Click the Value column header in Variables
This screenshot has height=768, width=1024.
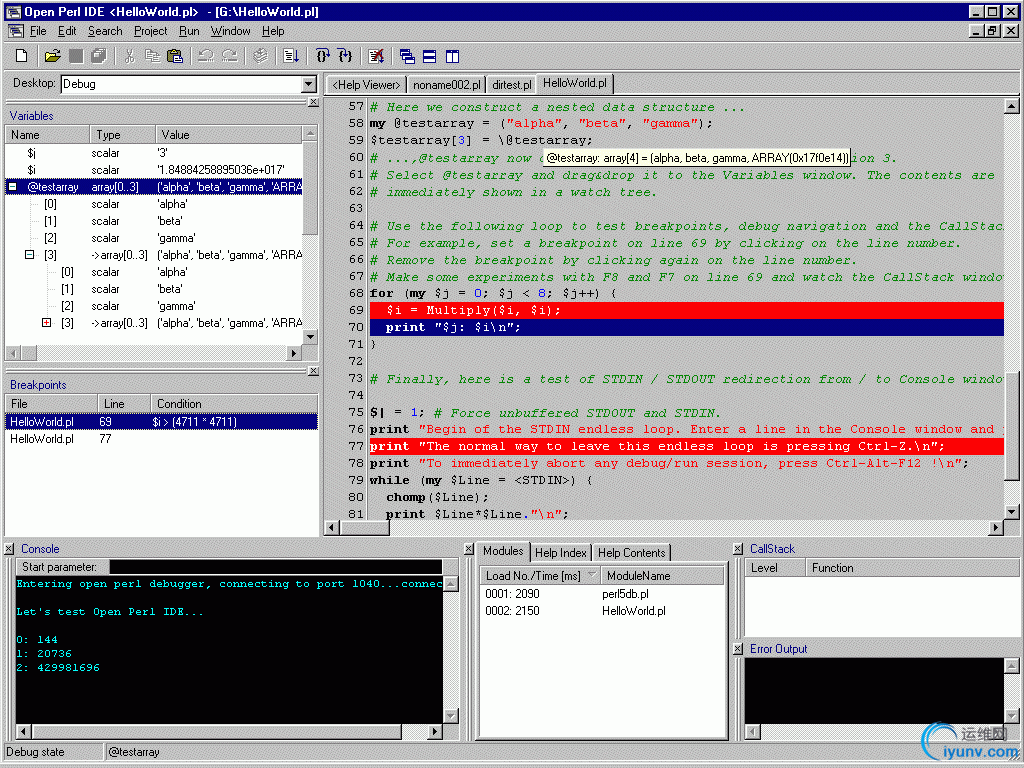[229, 135]
